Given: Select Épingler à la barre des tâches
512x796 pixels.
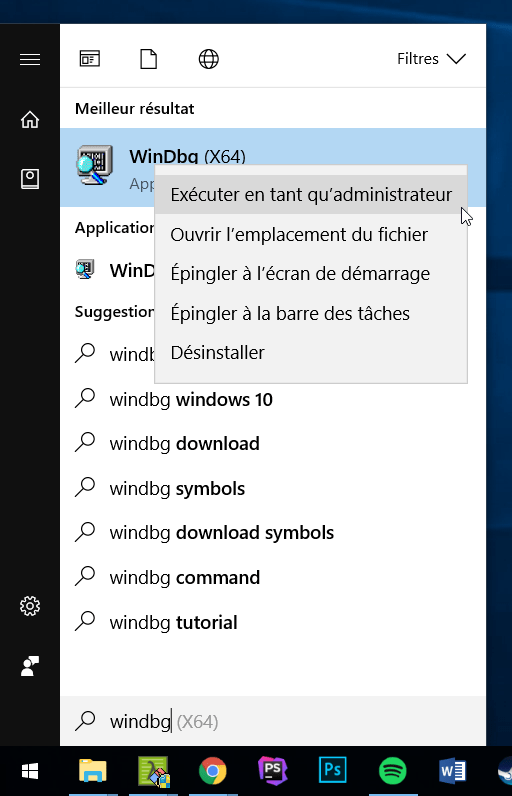Looking at the screenshot, I should click(311, 313).
